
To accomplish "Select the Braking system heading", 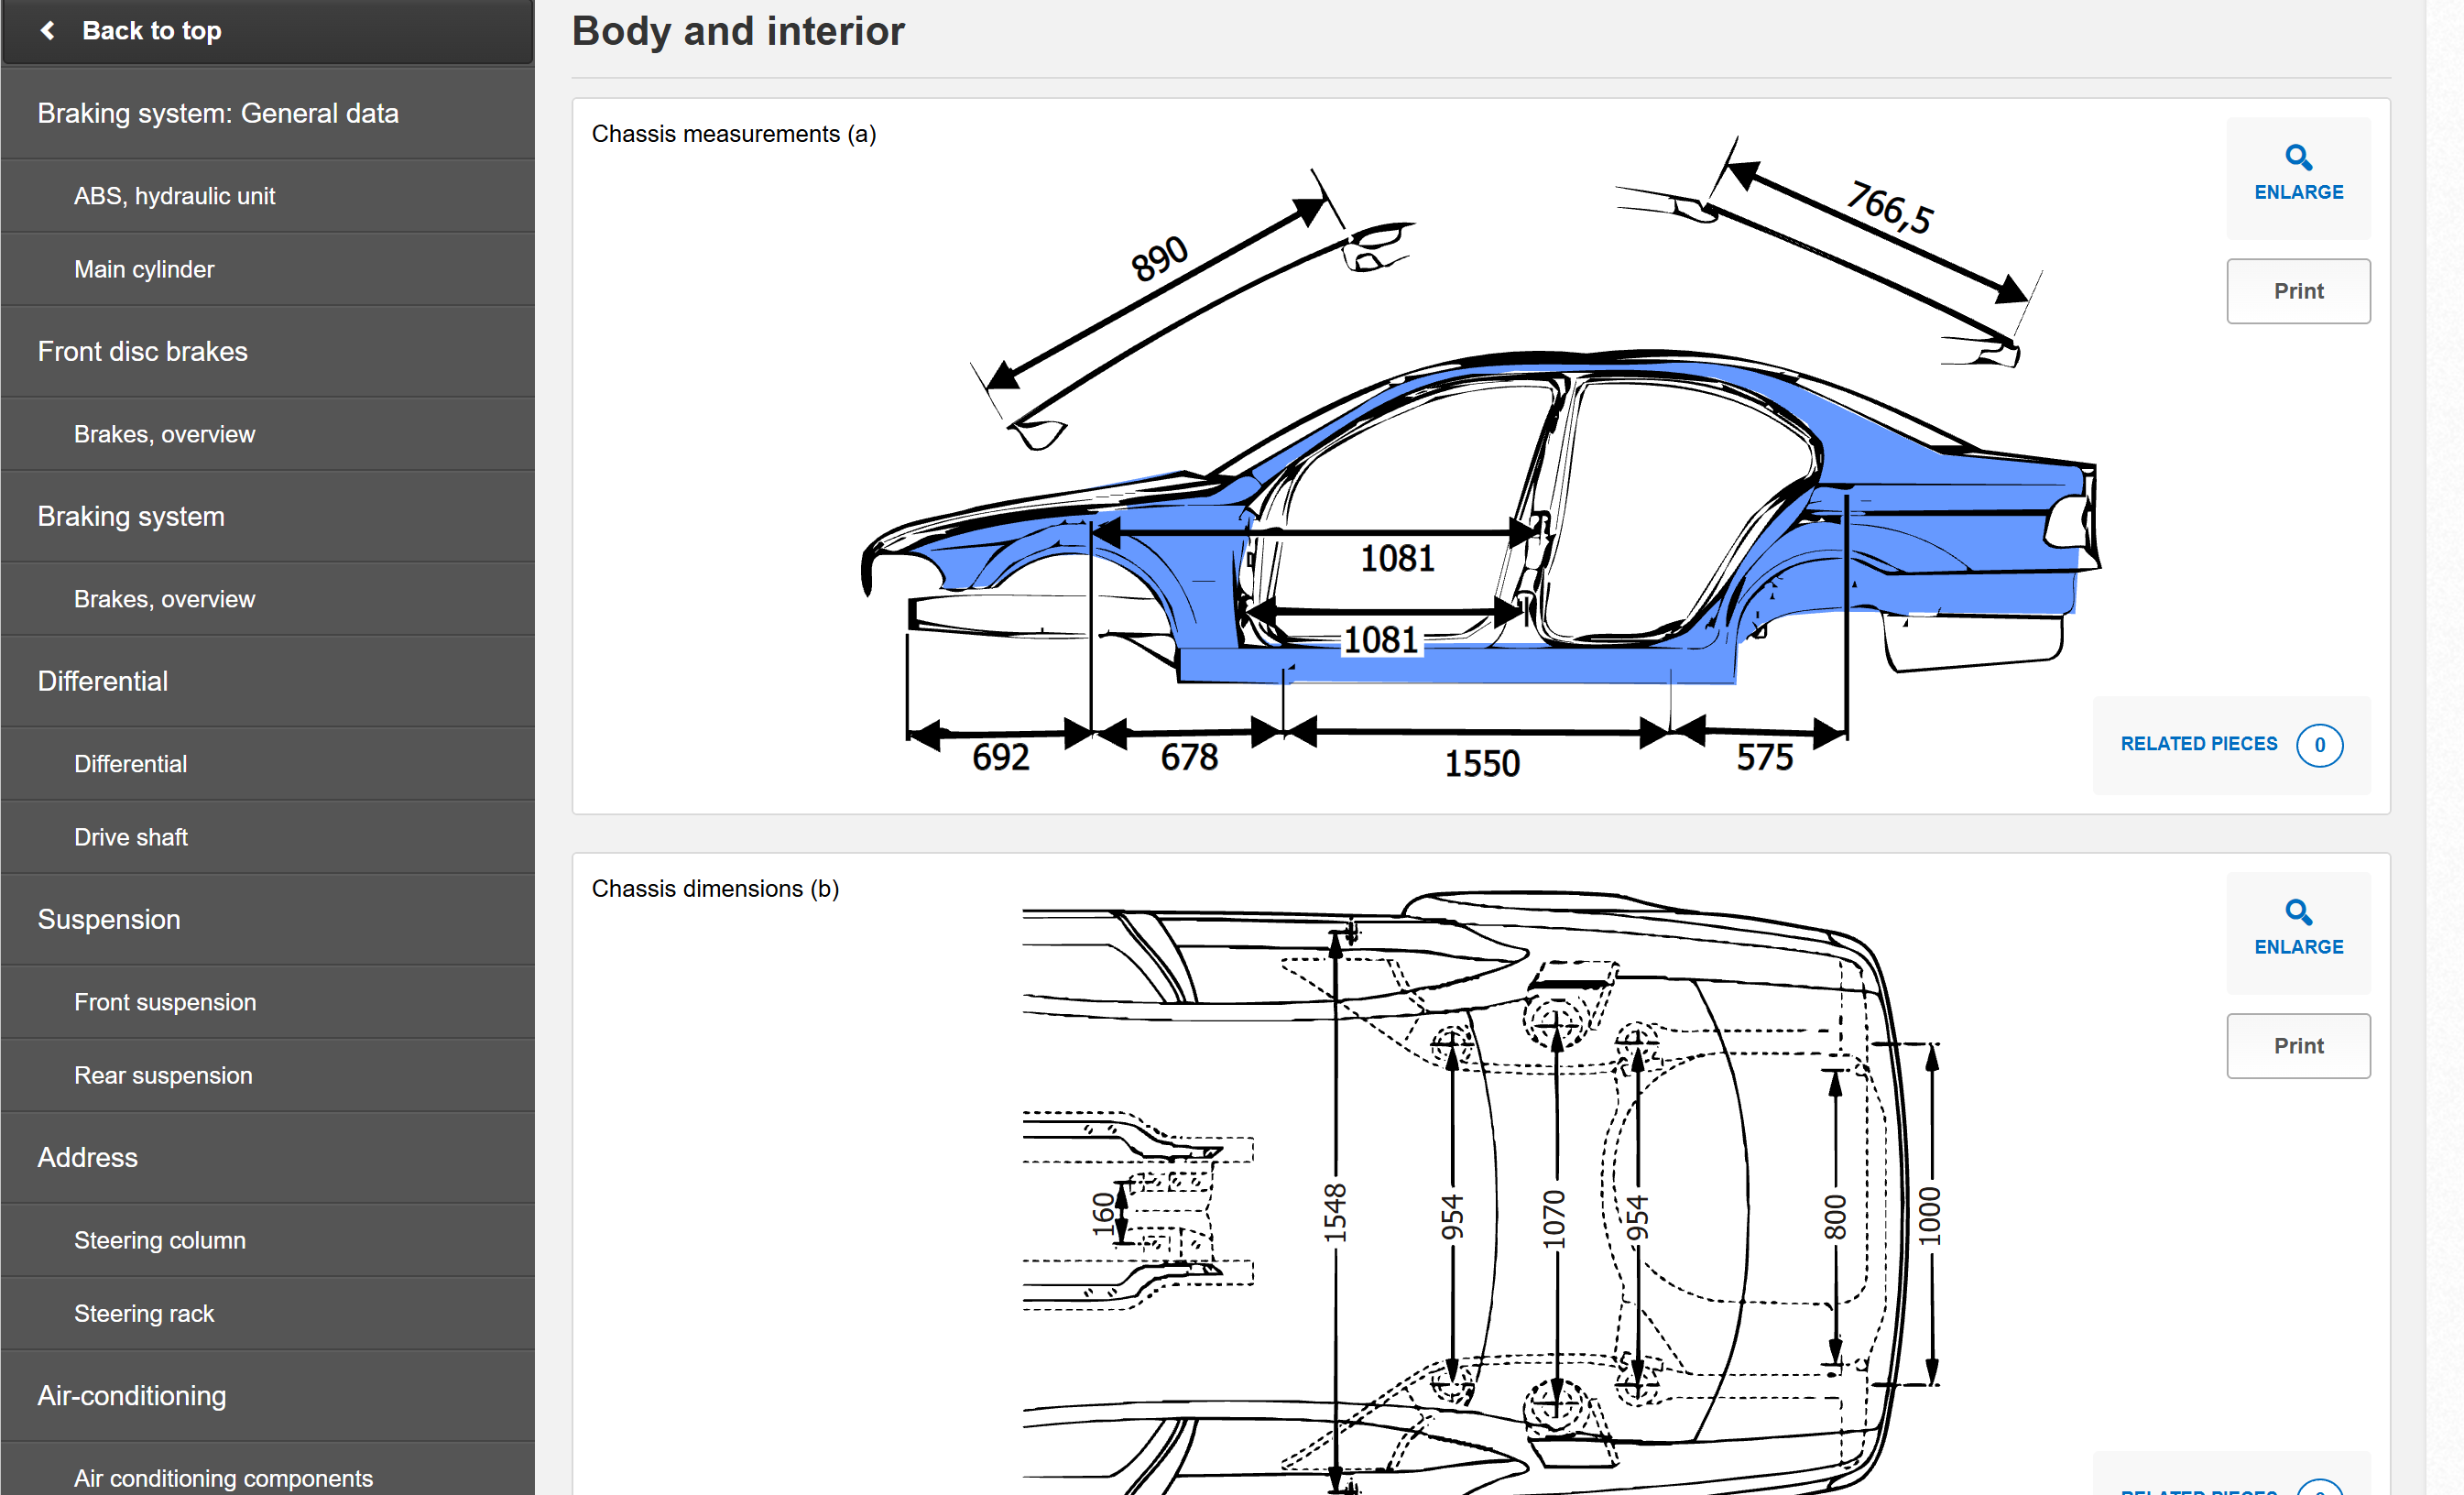I will tap(268, 517).
